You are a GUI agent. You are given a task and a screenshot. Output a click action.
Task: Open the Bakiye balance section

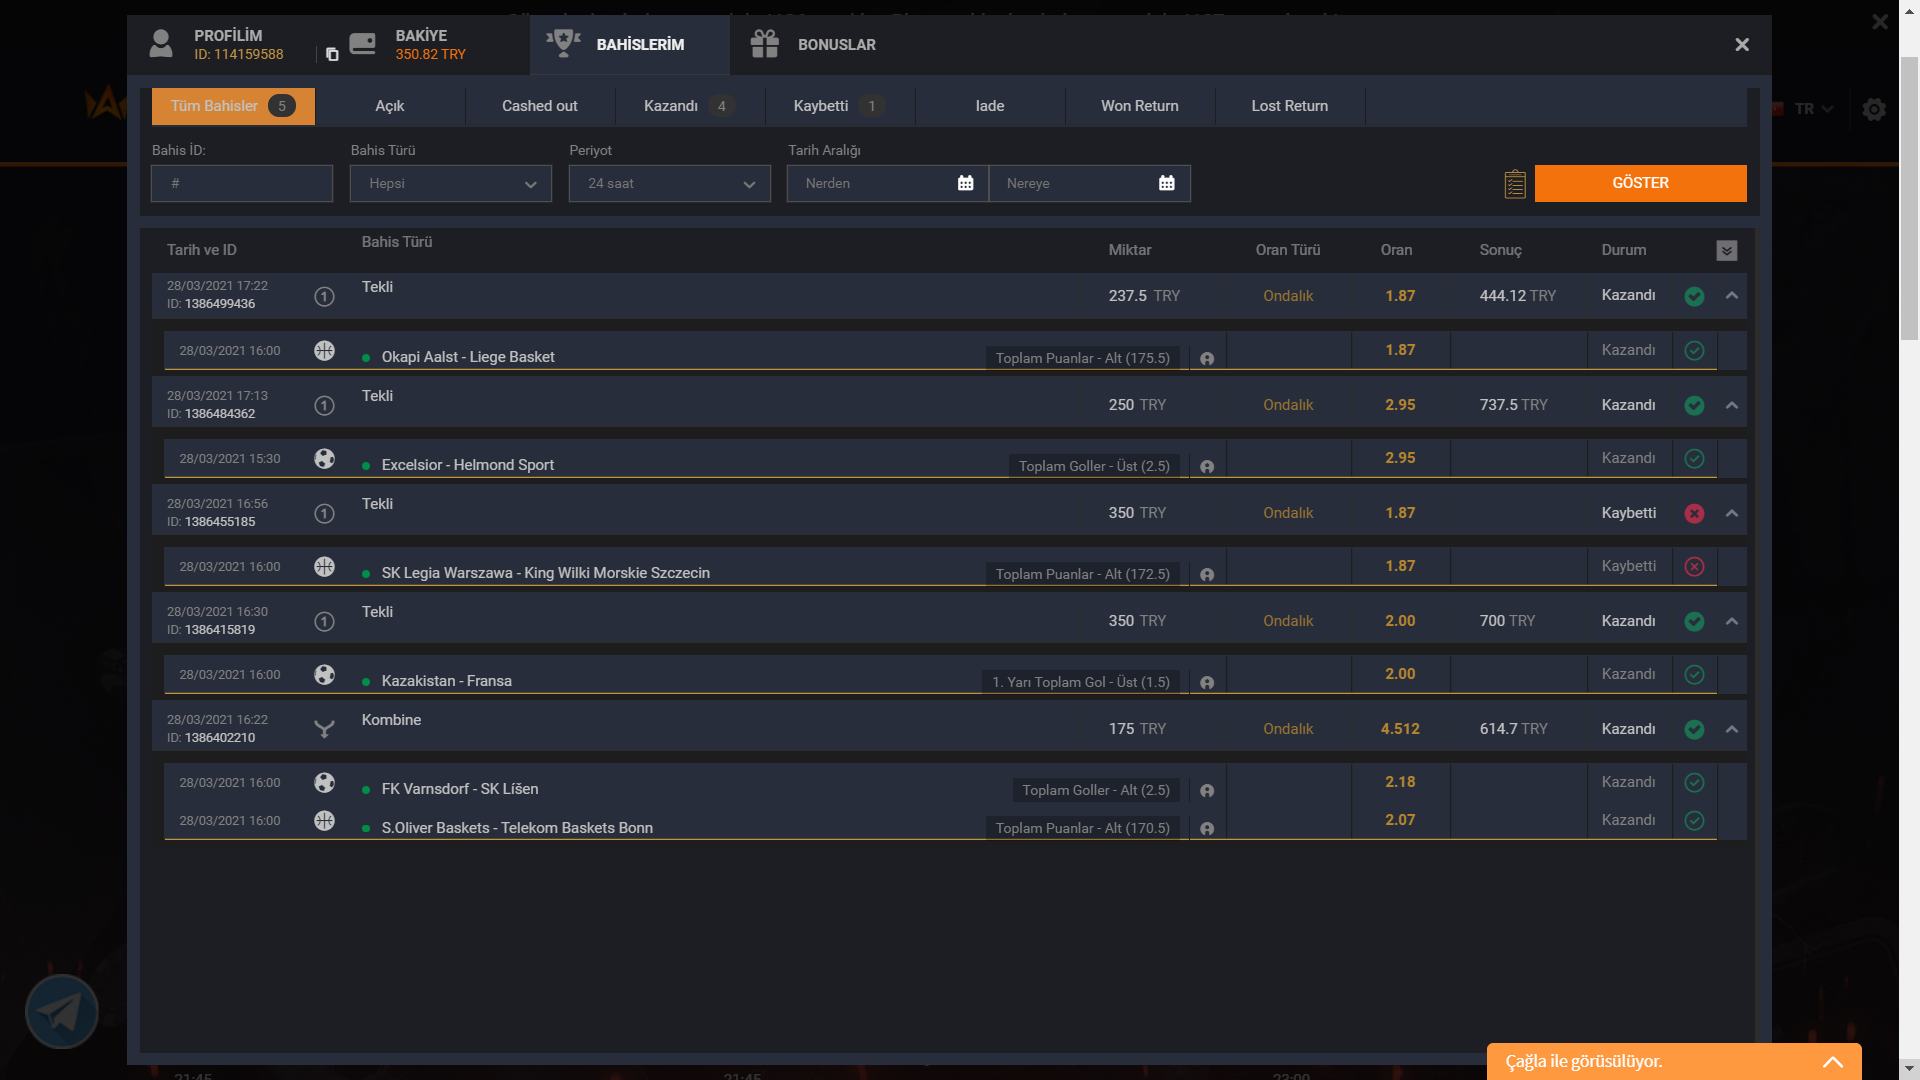(407, 44)
